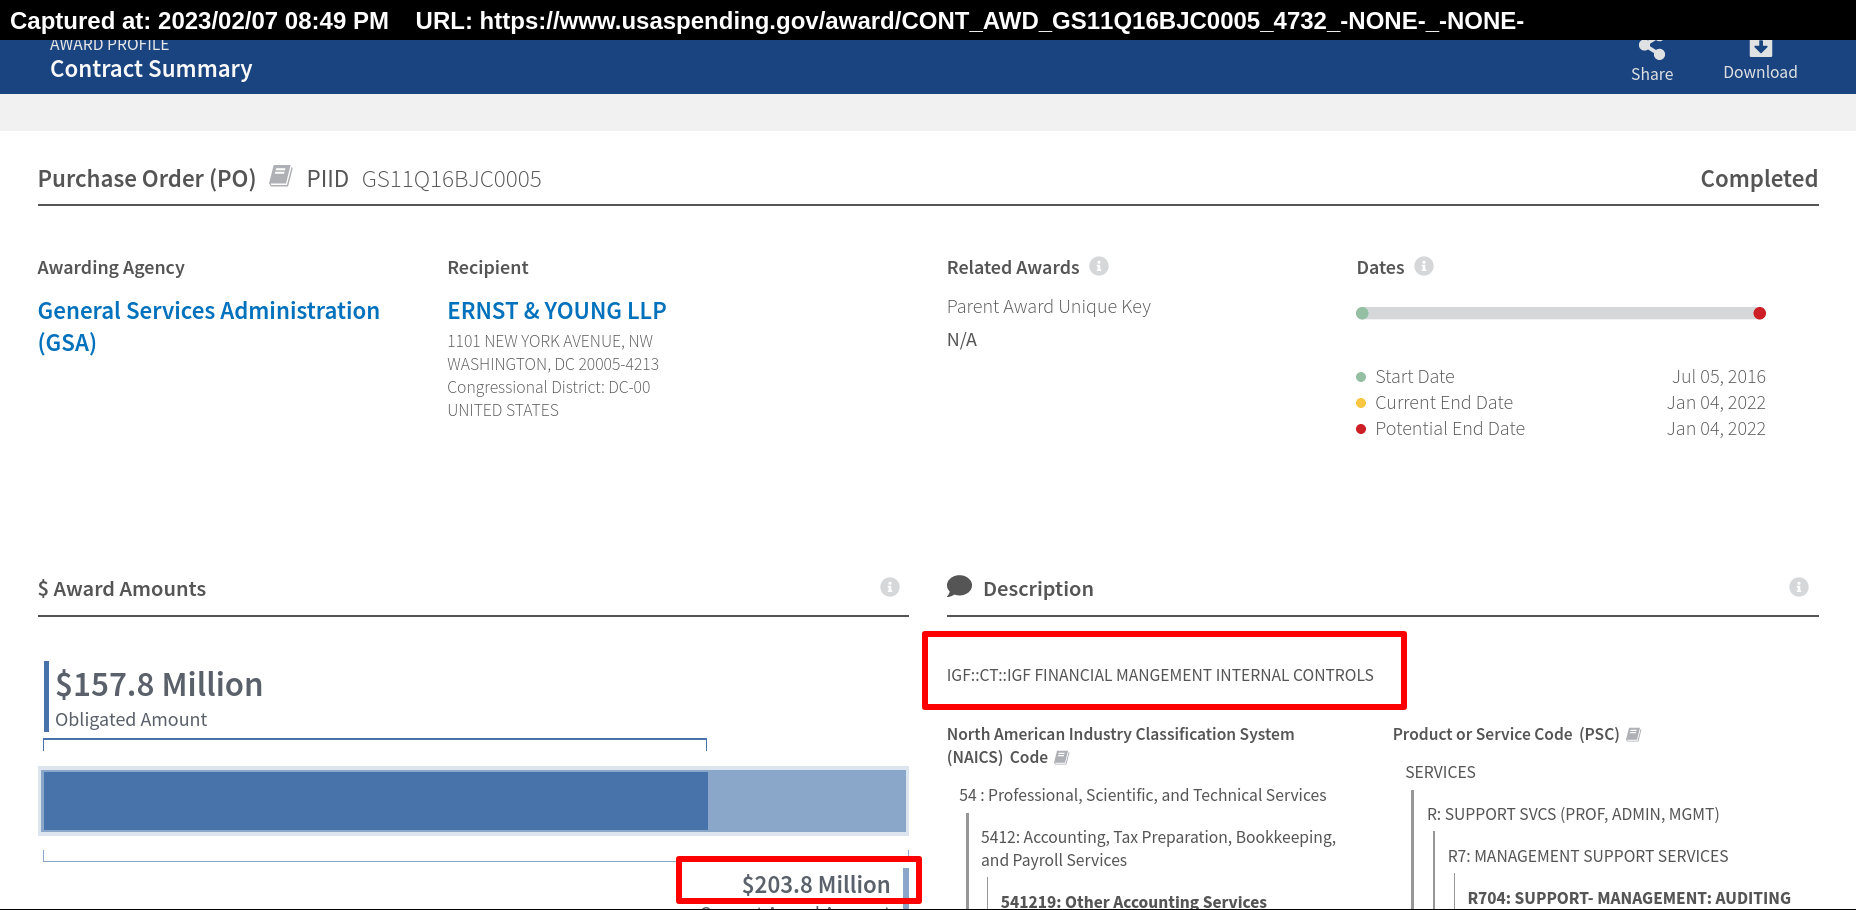The width and height of the screenshot is (1856, 910).
Task: Click info icon beside Related Awards
Action: tap(1099, 266)
